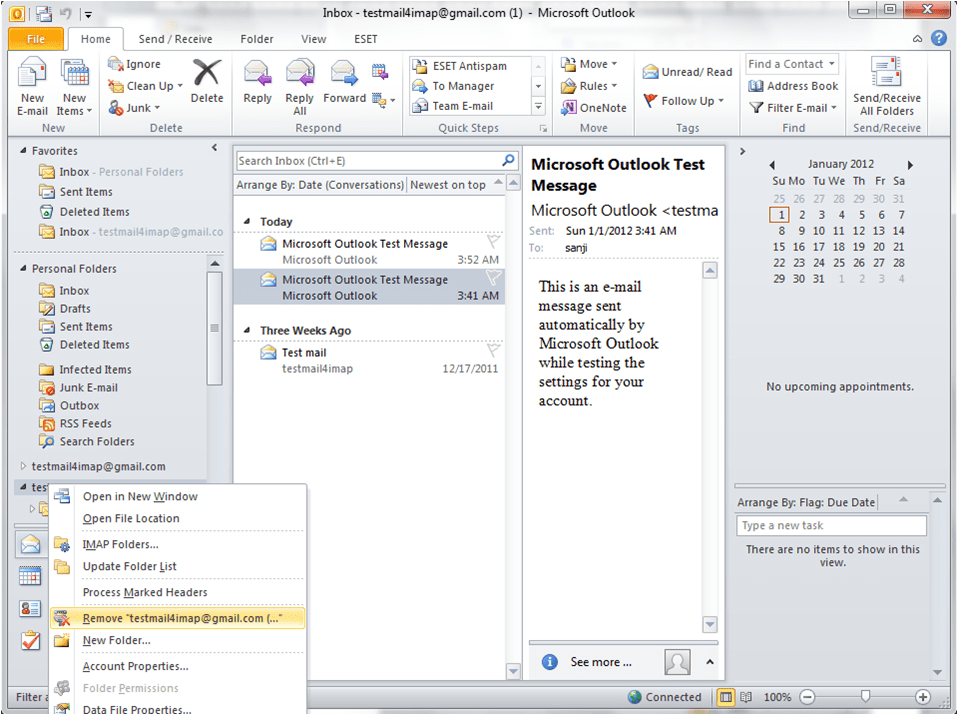The image size is (958, 715).
Task: Zoom out with the minus button
Action: 807,697
